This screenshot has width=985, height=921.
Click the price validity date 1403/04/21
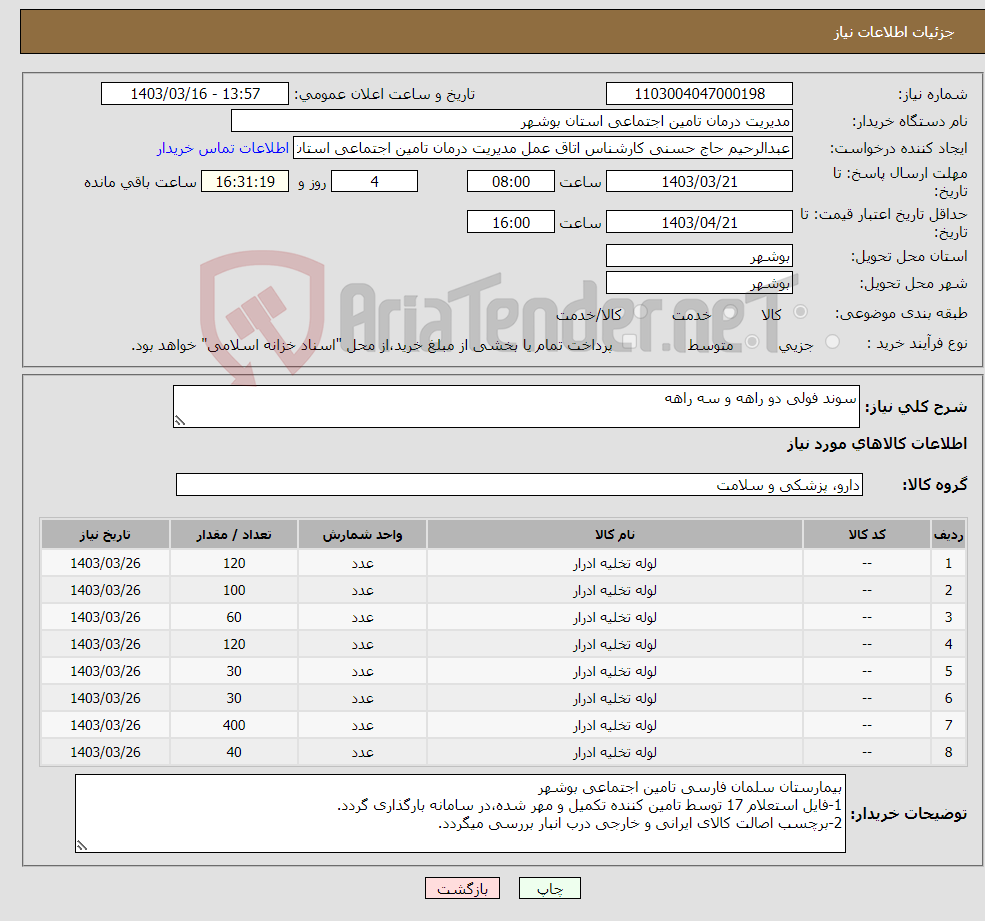(x=699, y=222)
